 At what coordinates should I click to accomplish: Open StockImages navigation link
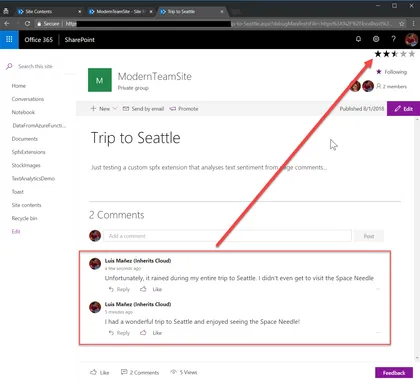point(26,165)
